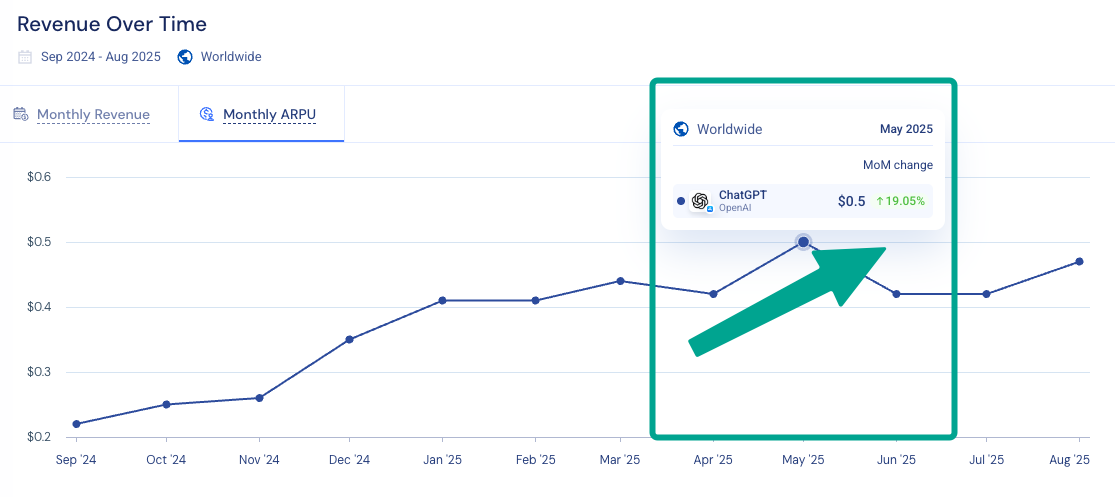The width and height of the screenshot is (1115, 497).
Task: Open the Sep 2024 - Aug 2025 date range
Action: (x=101, y=57)
